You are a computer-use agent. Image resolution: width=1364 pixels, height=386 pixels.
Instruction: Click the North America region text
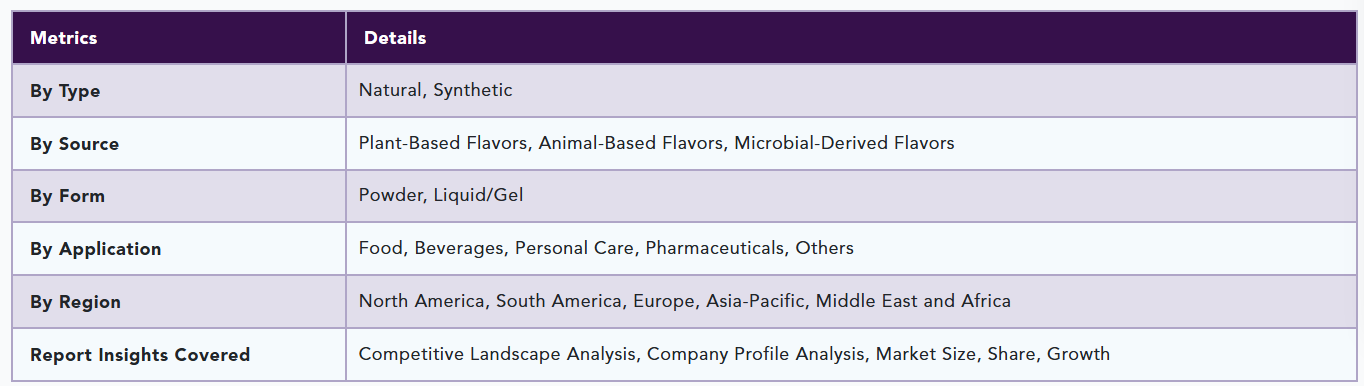[422, 301]
